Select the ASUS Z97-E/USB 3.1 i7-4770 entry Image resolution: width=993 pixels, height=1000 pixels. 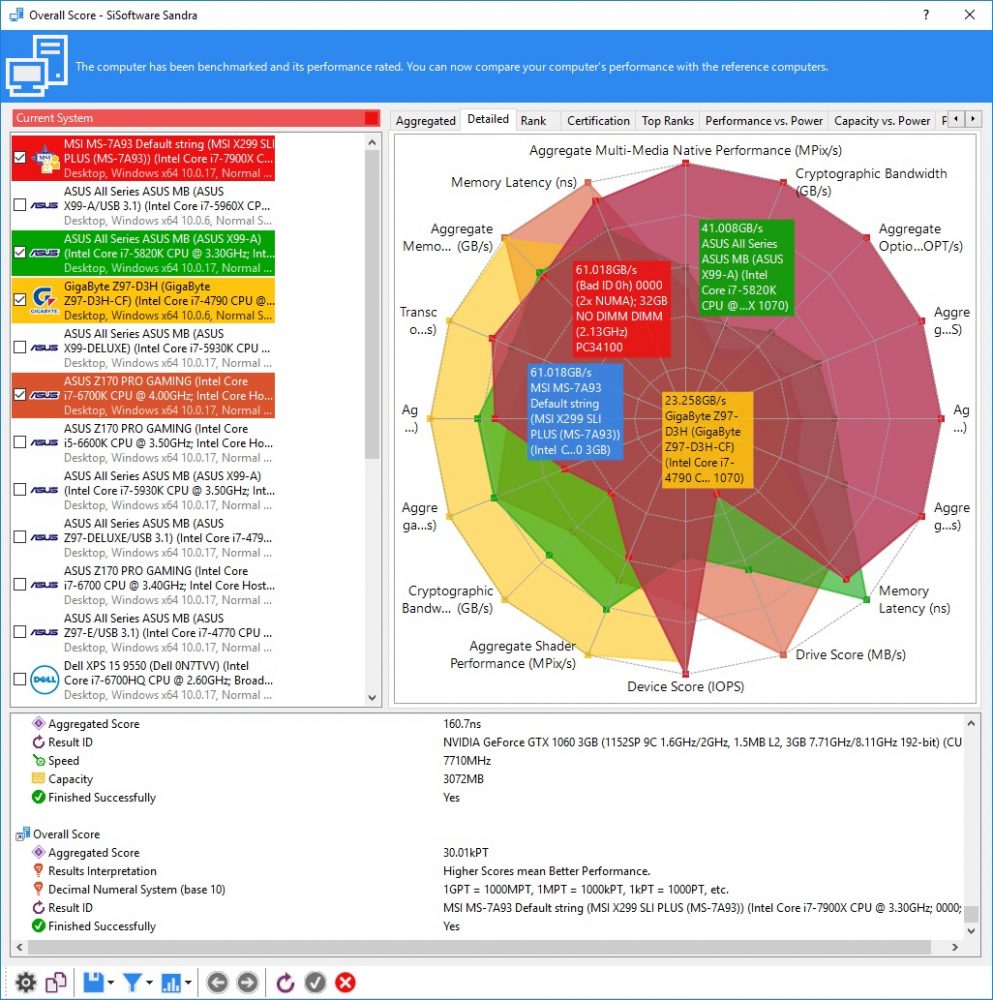coord(143,633)
